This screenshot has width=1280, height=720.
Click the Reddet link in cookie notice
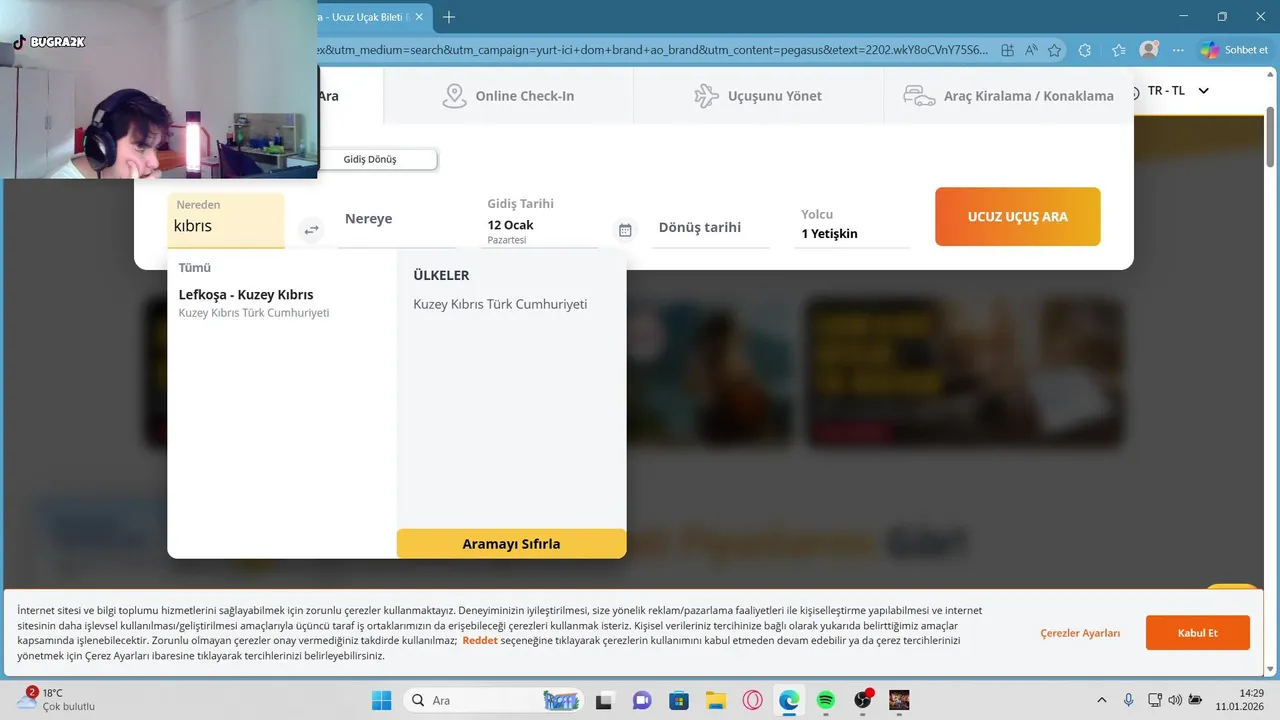point(480,640)
